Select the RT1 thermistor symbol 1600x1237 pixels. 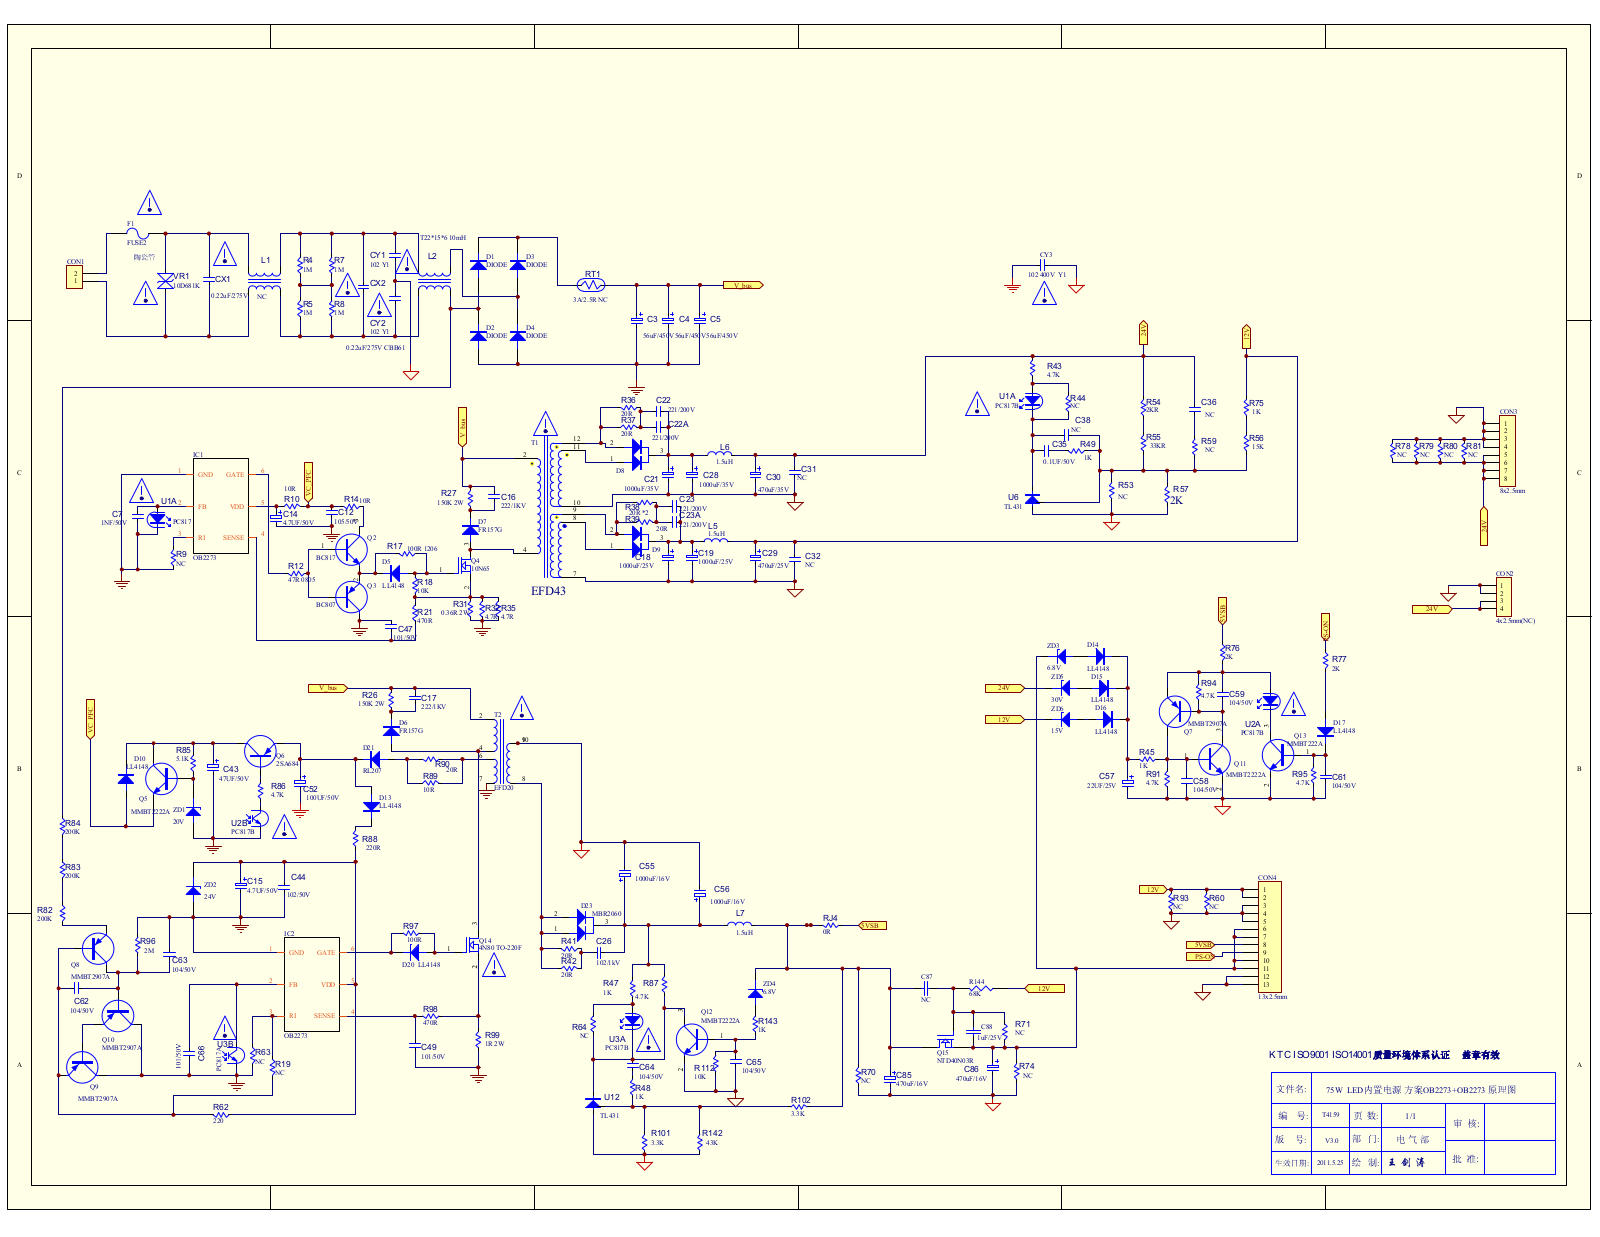point(591,285)
